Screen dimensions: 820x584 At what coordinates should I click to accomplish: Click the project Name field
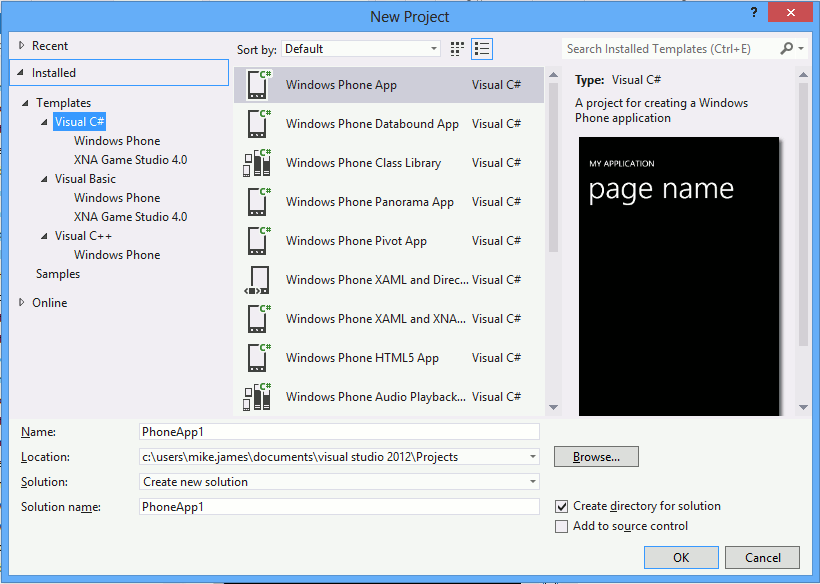coord(339,432)
